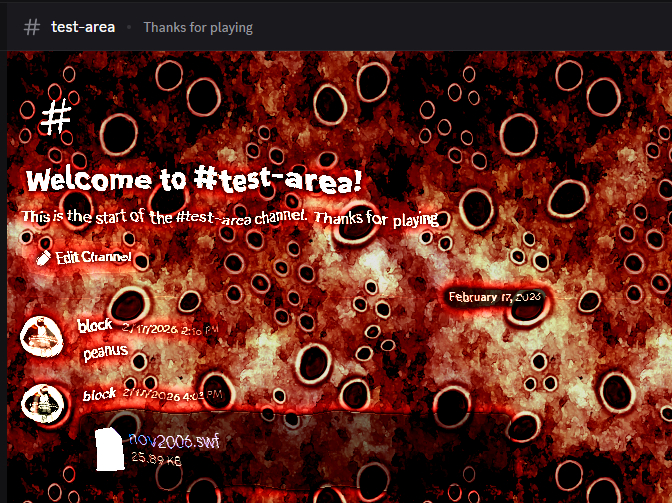This screenshot has height=503, width=672.
Task: Click the hash icon in the channel header
Action: click(x=32, y=27)
